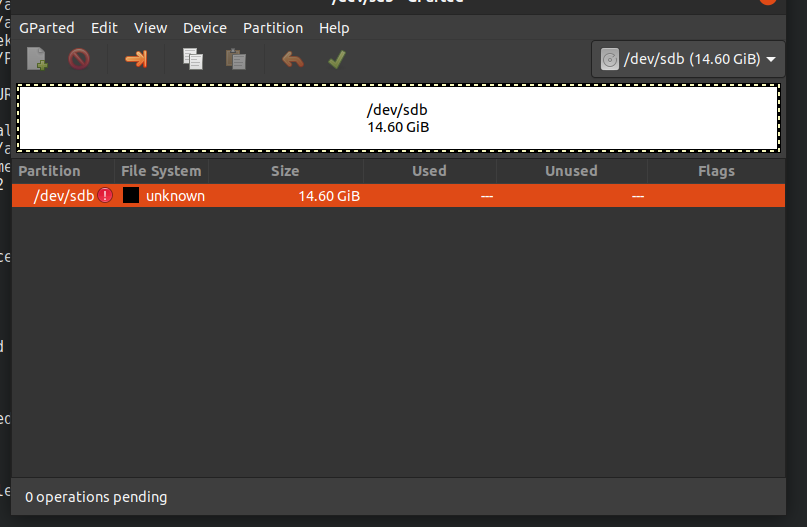Click the black unknown file system swatch

coord(131,196)
